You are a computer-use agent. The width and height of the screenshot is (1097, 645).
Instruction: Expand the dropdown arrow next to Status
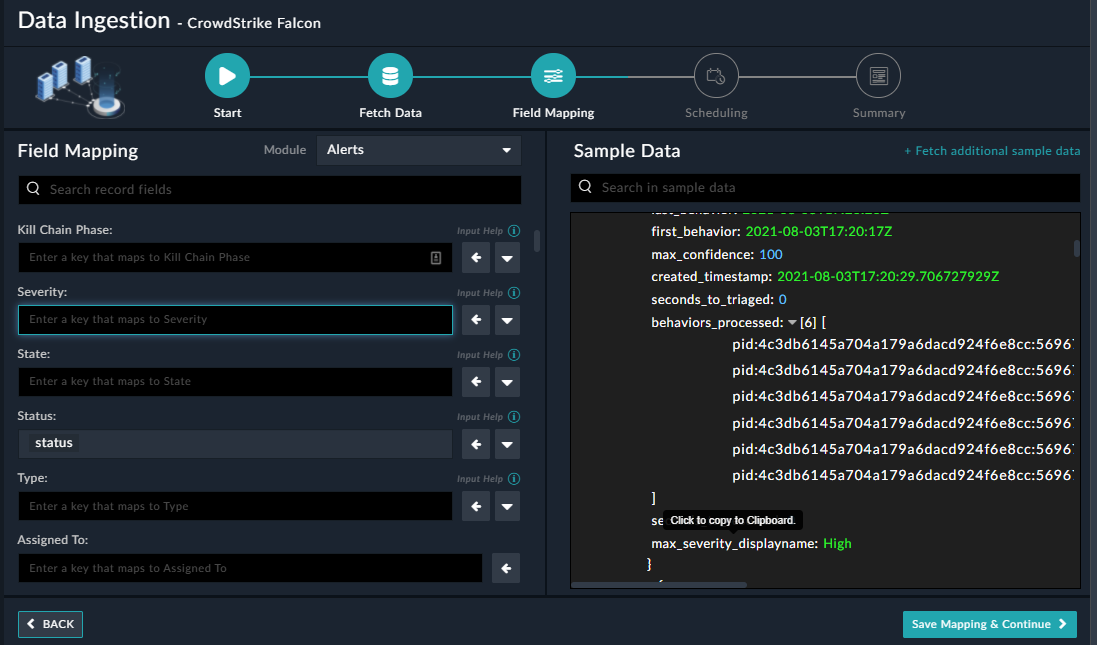tap(507, 444)
